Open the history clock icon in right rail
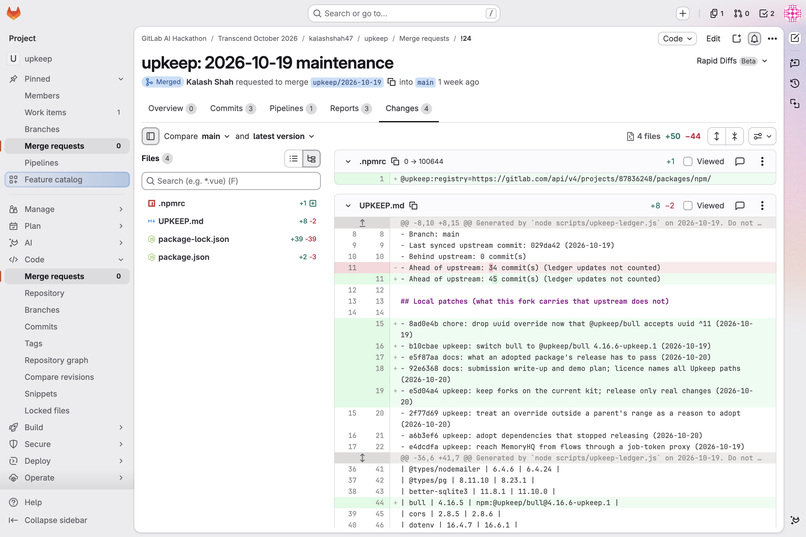The height and width of the screenshot is (537, 806). [x=795, y=83]
